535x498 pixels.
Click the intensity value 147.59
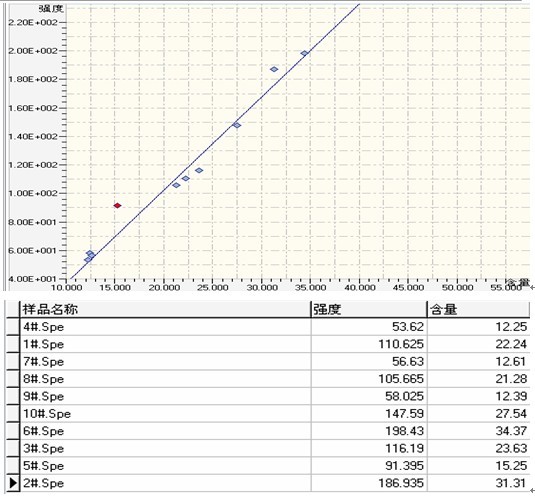click(404, 414)
